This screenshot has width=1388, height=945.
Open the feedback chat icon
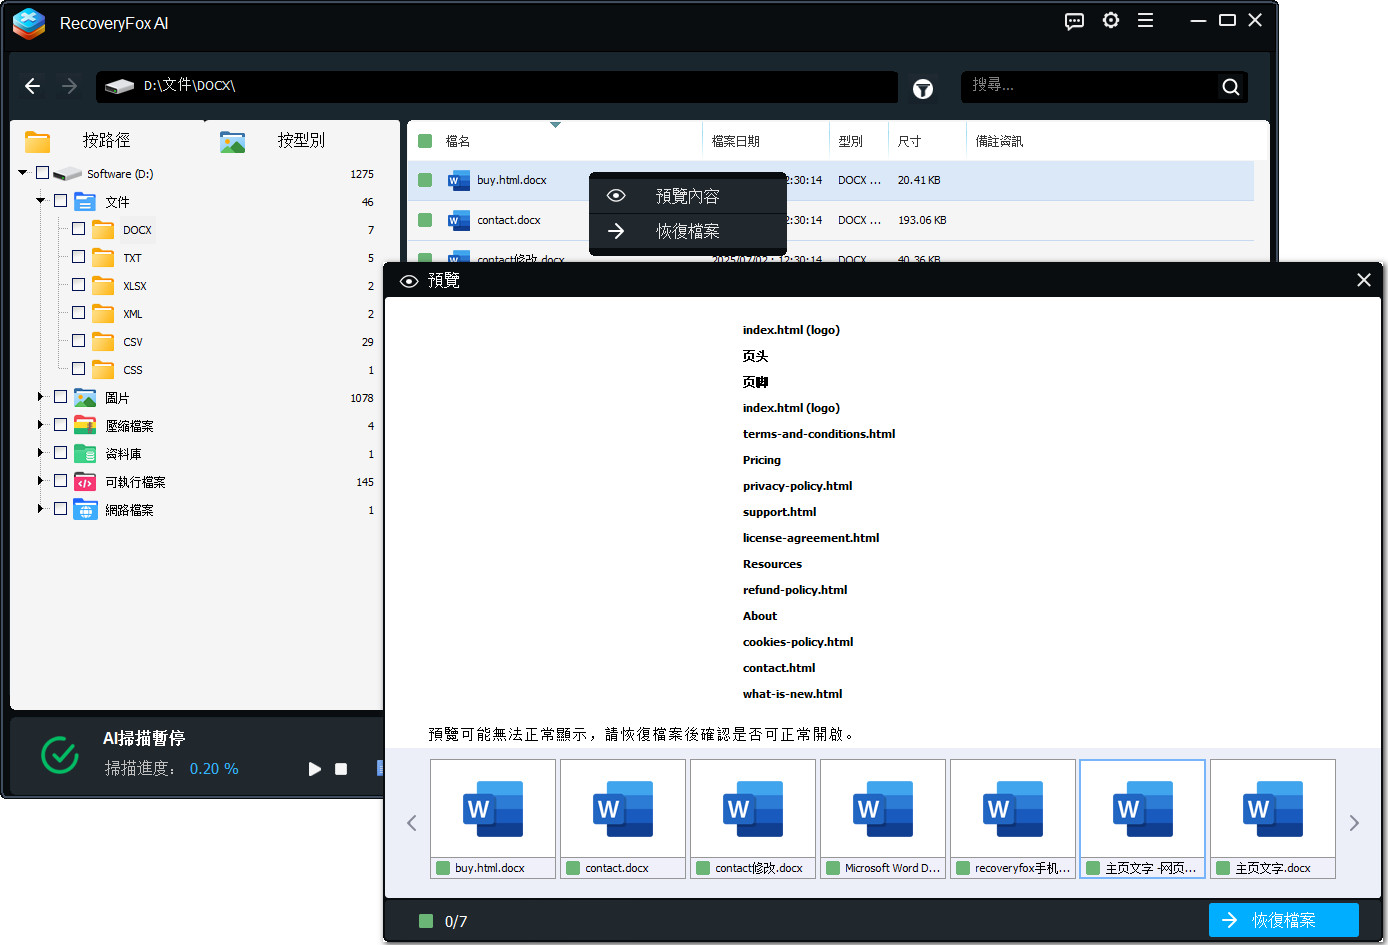point(1074,21)
